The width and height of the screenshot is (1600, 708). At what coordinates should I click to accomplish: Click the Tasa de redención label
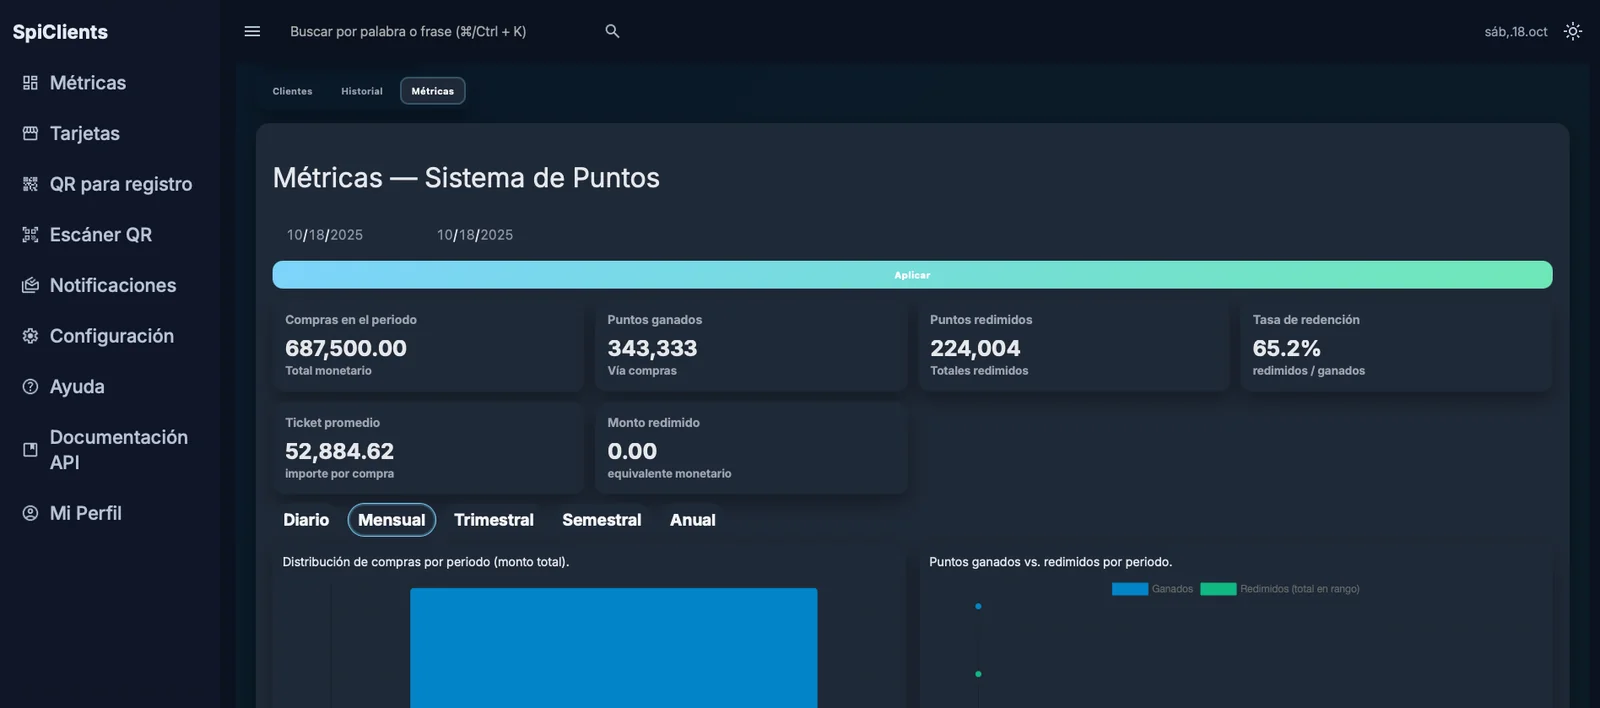point(1306,320)
